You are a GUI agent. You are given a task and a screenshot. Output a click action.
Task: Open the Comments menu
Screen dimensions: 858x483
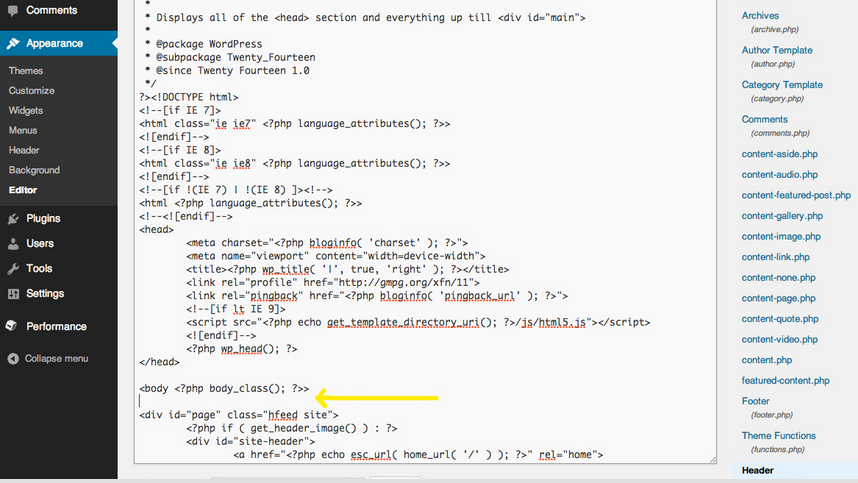[x=51, y=10]
